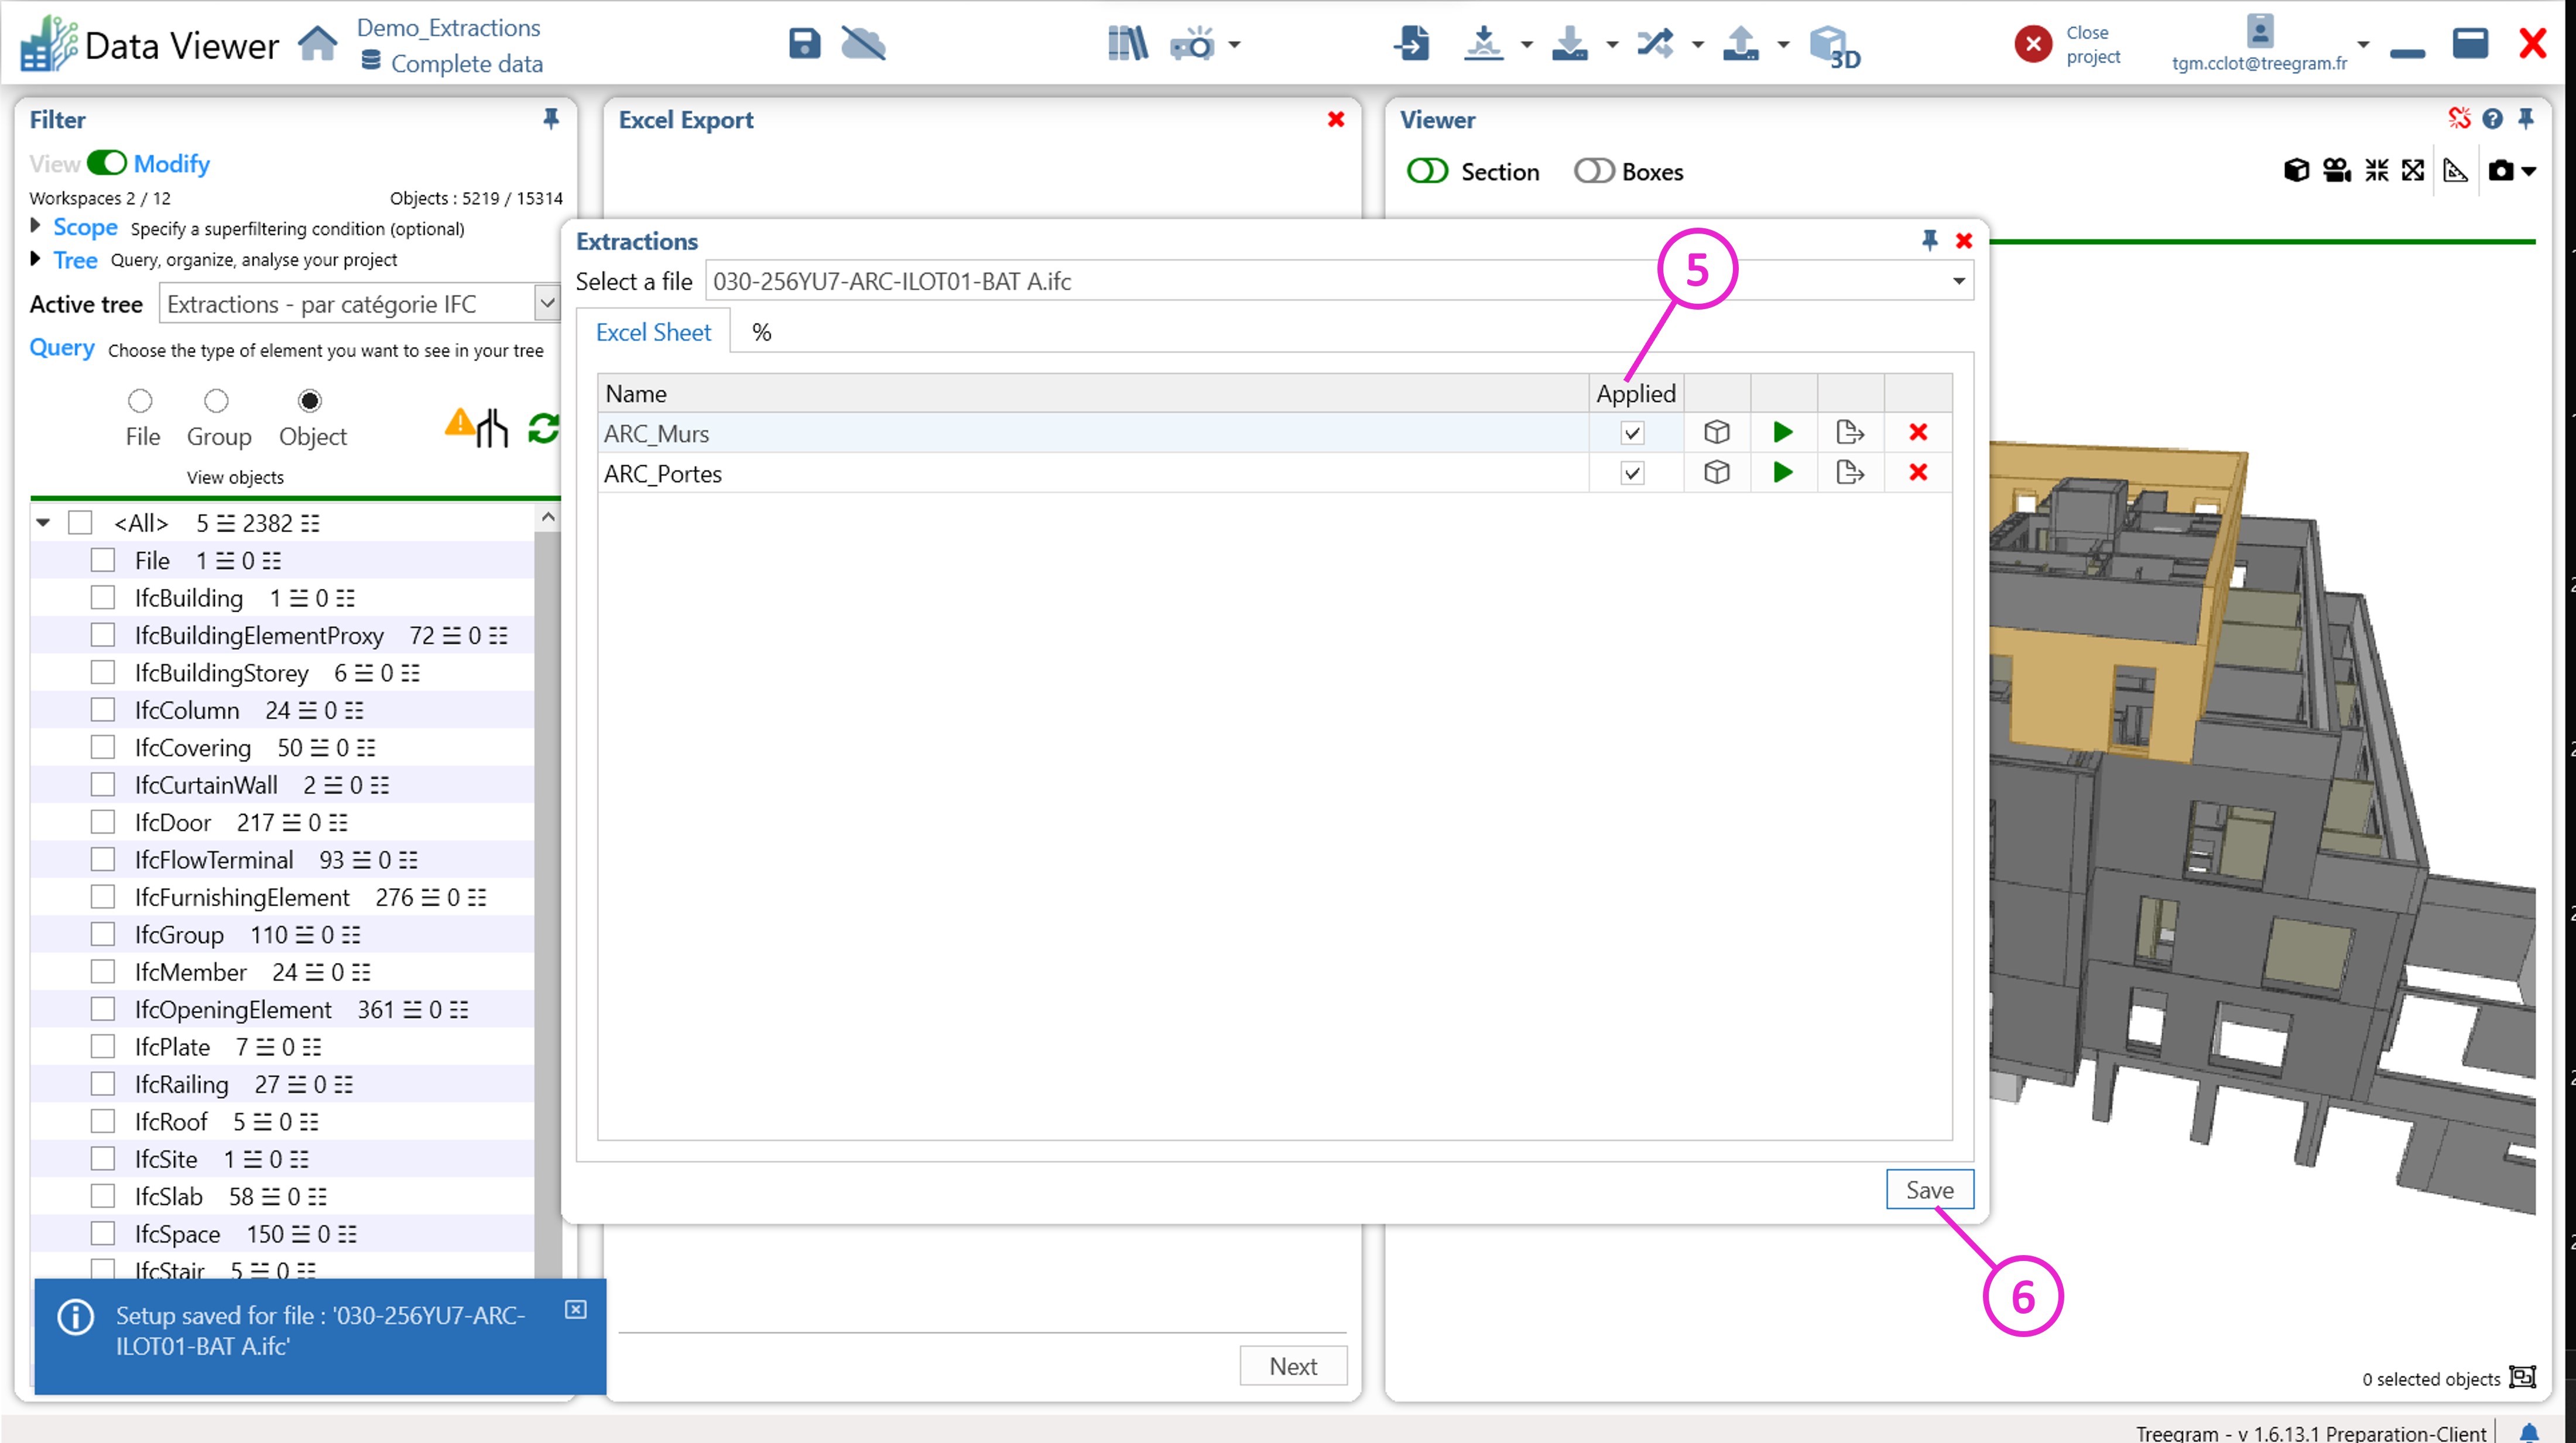This screenshot has height=1443, width=2576.
Task: Open the library books icon
Action: click(1127, 44)
